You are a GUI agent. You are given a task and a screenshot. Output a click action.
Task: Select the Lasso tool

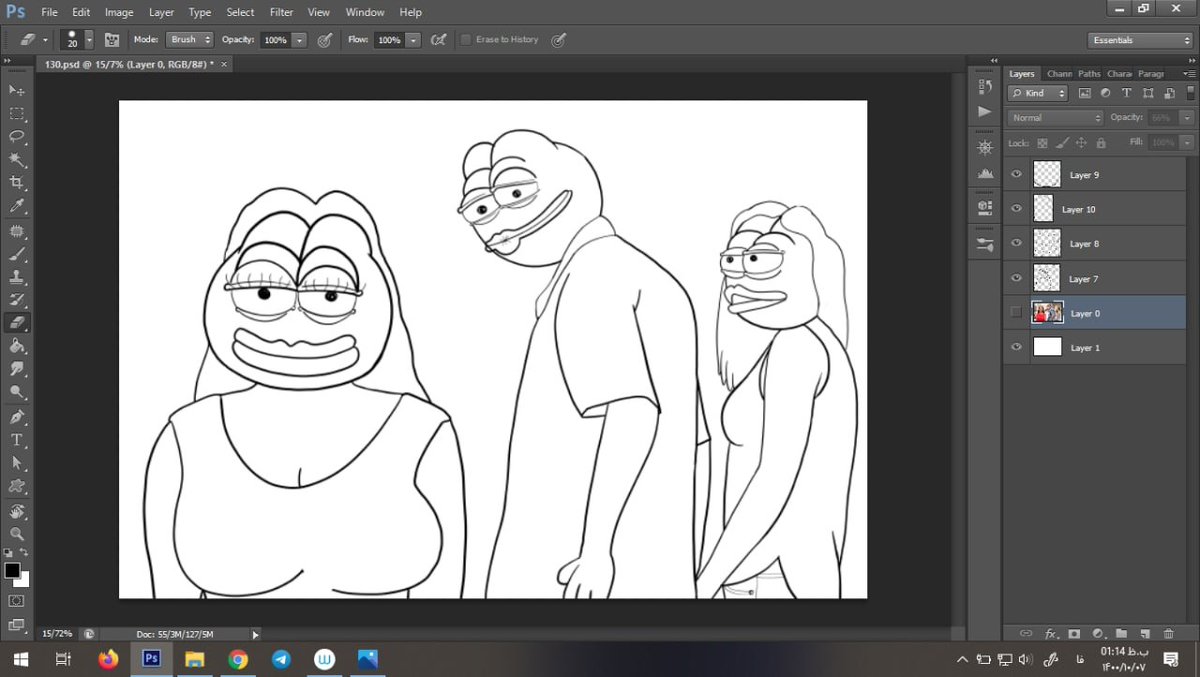(x=17, y=136)
